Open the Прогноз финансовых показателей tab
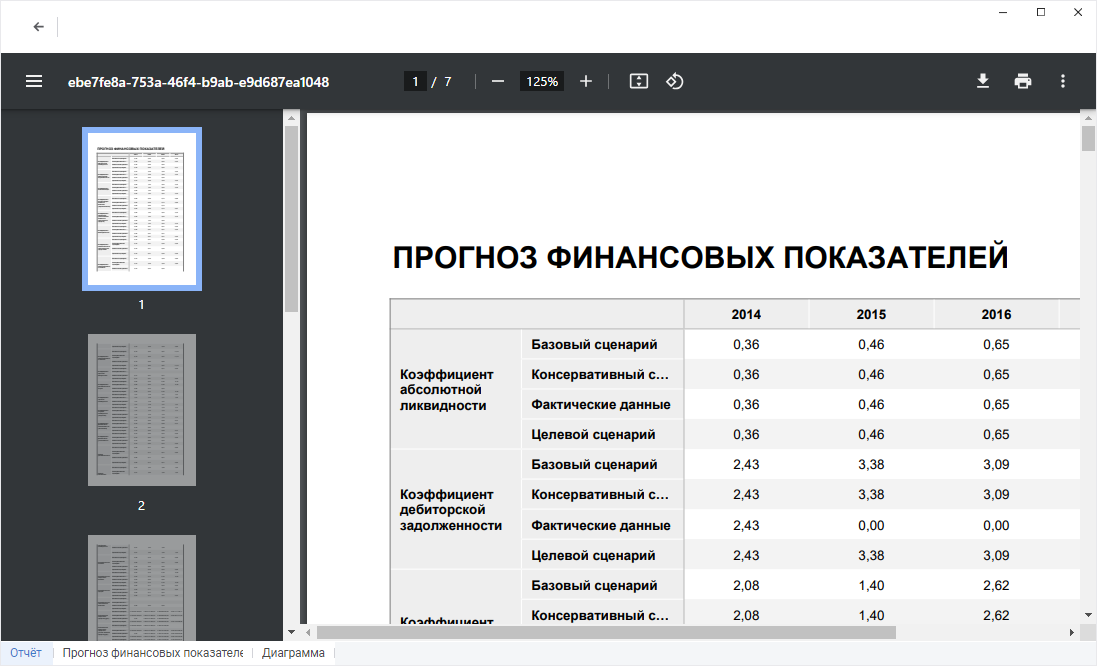 152,653
